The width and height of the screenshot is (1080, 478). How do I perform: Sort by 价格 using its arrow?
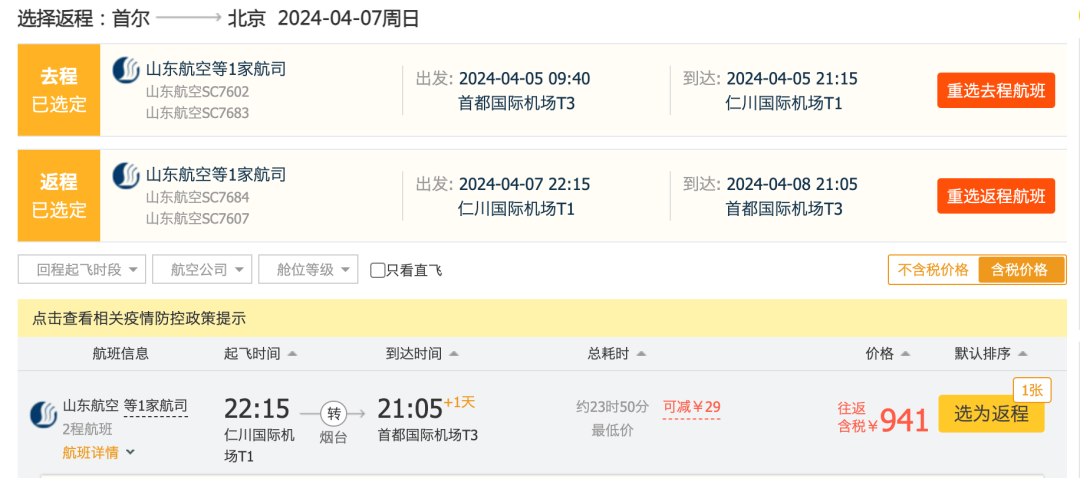(905, 354)
